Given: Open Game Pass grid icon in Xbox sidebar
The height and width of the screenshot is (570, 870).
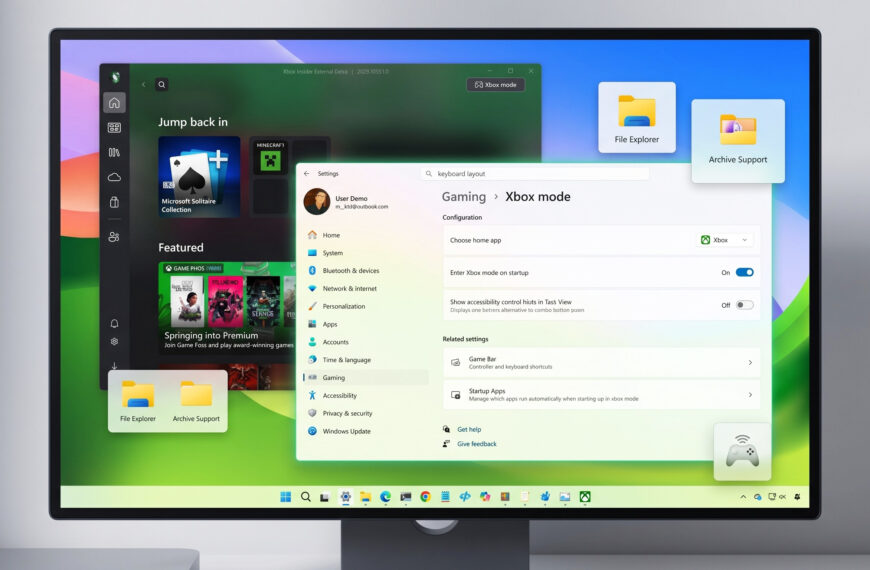Looking at the screenshot, I should 114,128.
